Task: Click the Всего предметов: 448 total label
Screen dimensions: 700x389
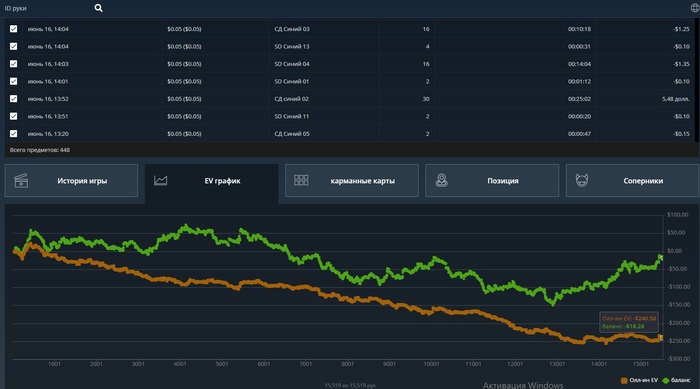Action: [x=40, y=150]
